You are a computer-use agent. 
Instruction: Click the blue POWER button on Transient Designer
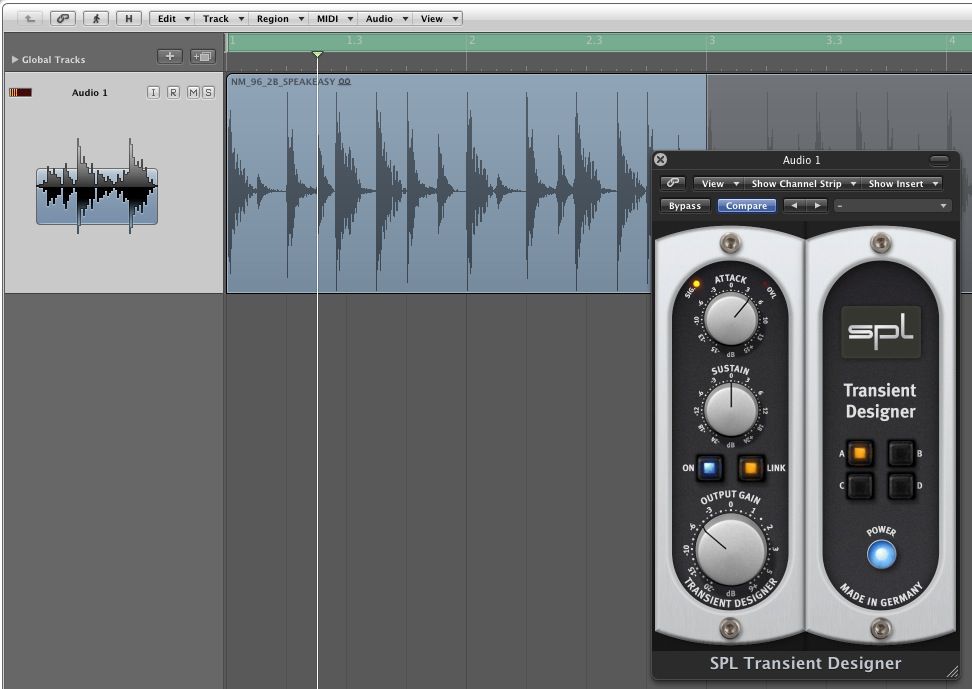point(881,554)
